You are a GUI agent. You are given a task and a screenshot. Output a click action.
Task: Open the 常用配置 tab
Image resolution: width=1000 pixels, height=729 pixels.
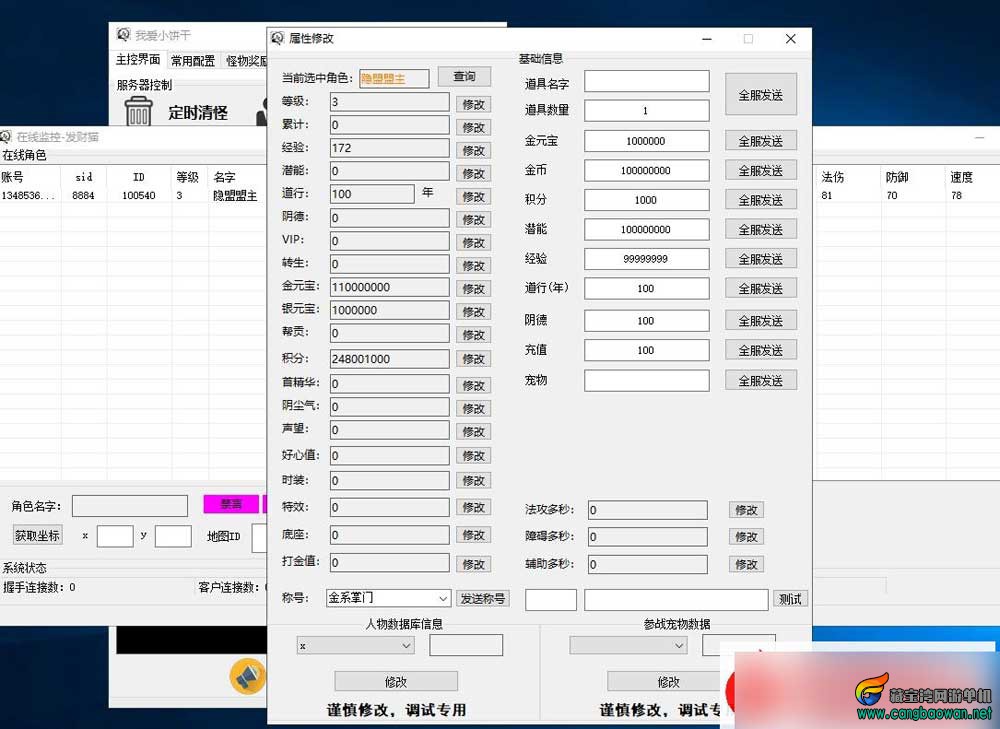[193, 61]
